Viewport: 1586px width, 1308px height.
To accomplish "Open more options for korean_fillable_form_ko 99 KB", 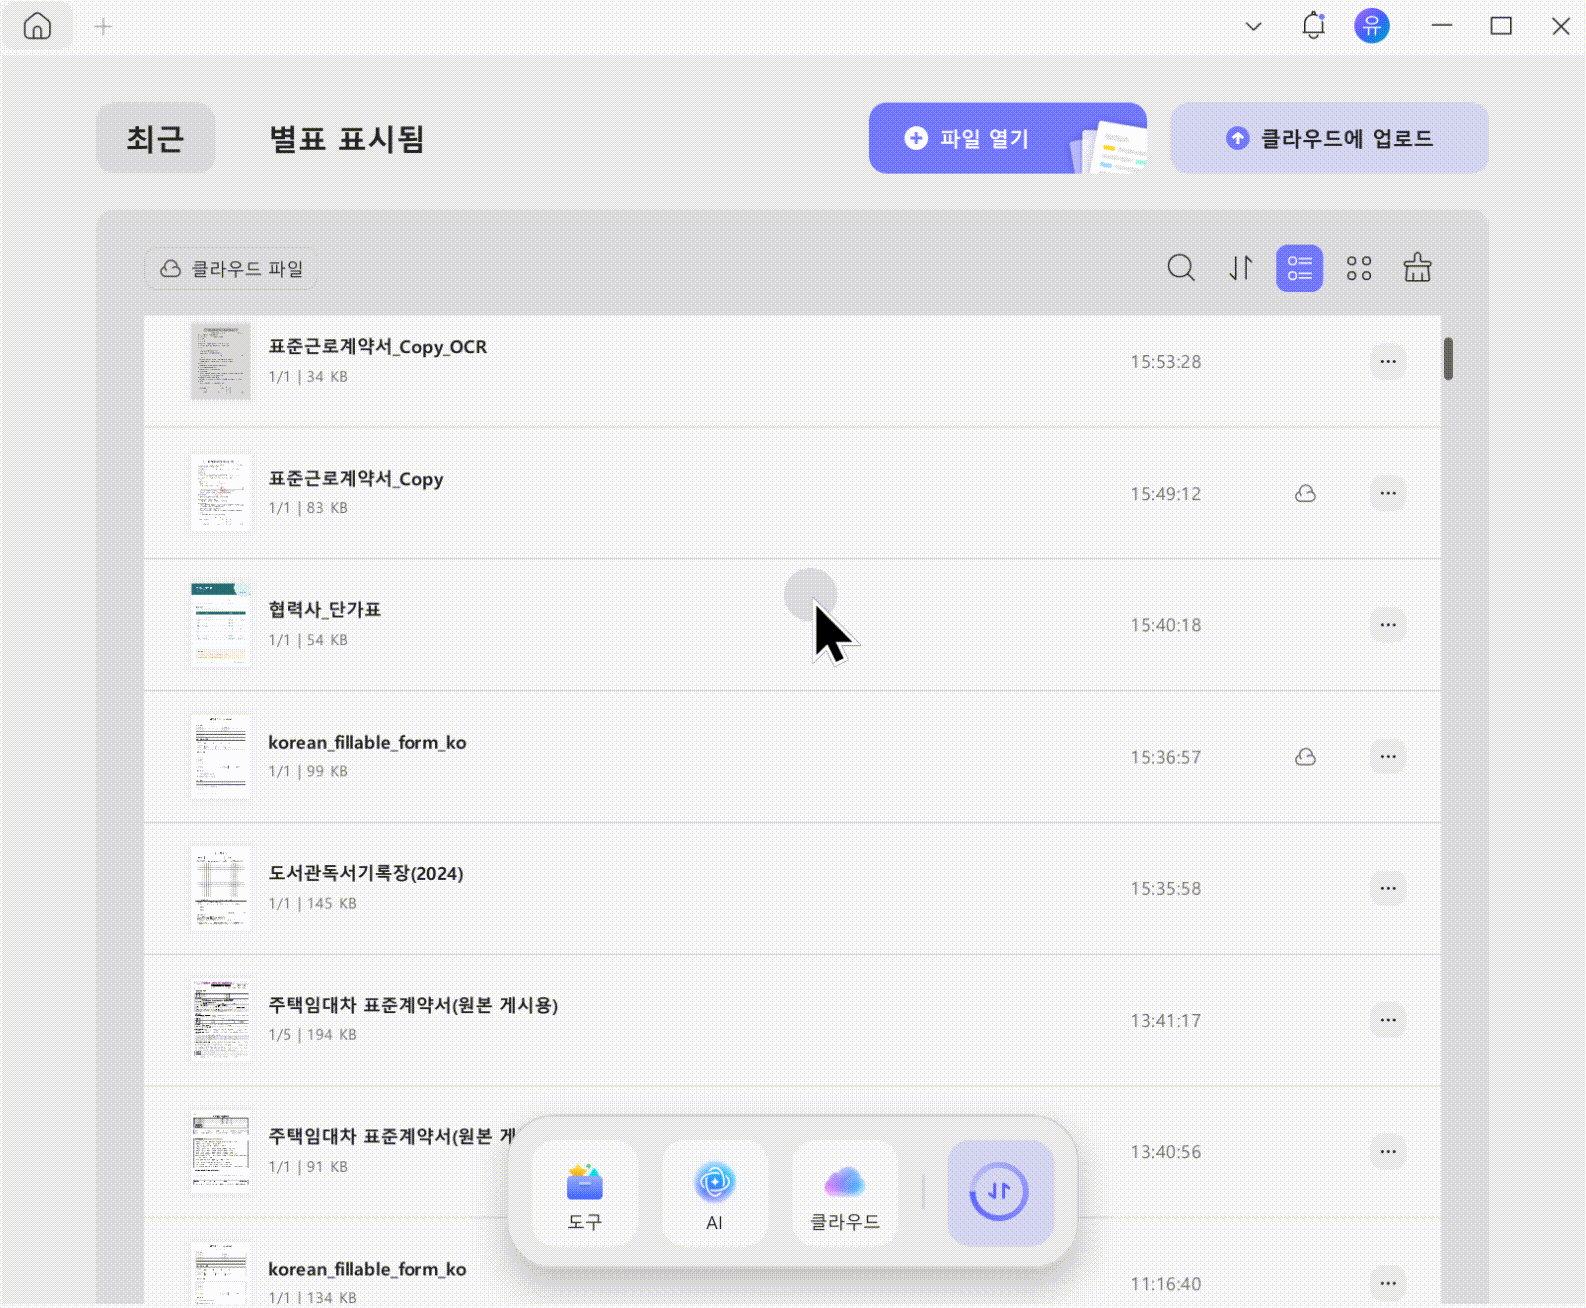I will (x=1388, y=757).
